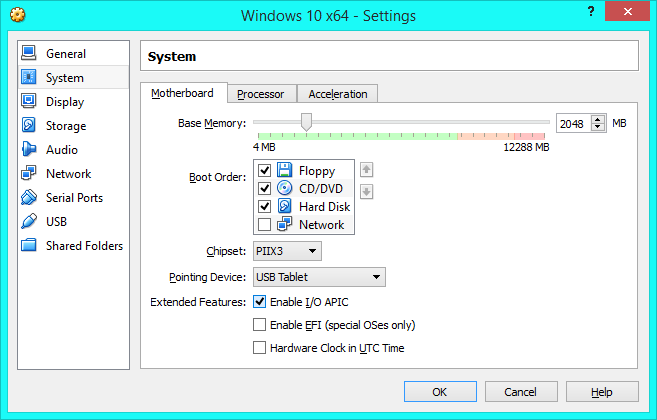Click the Audio speaker icon in sidebar
657x420 pixels.
pyautogui.click(x=29, y=149)
